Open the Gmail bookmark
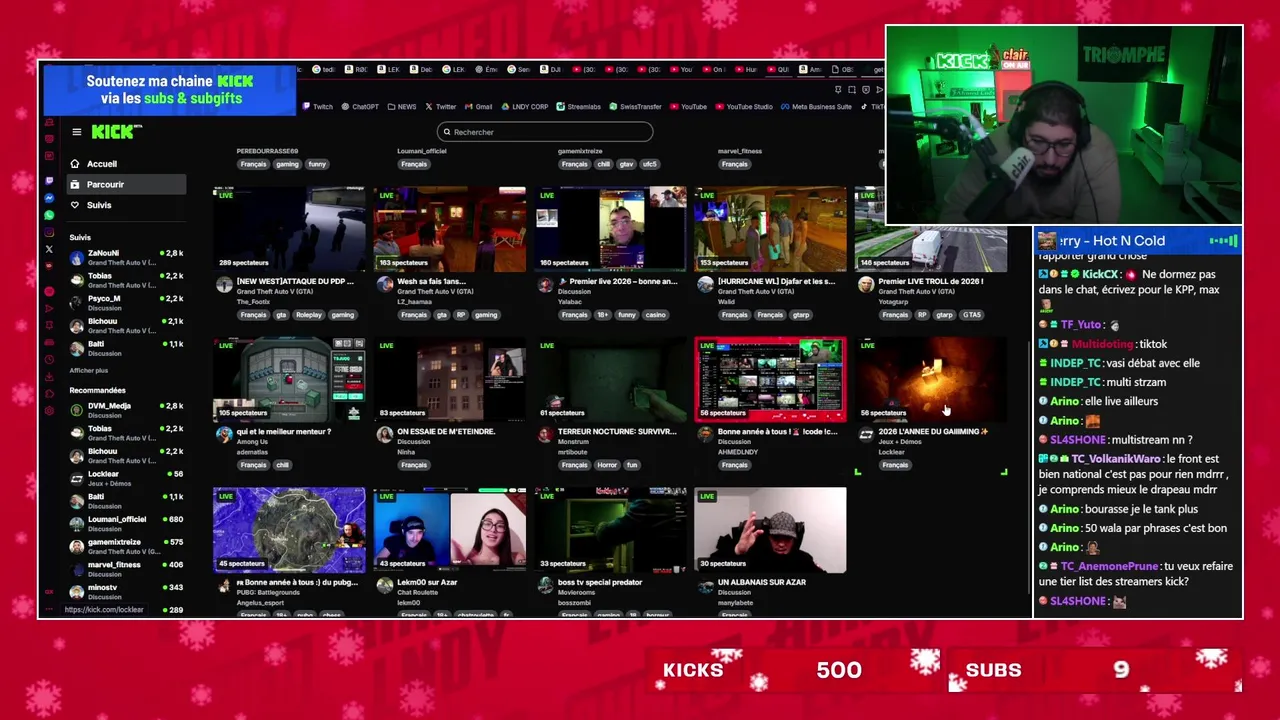The height and width of the screenshot is (720, 1280). (478, 107)
